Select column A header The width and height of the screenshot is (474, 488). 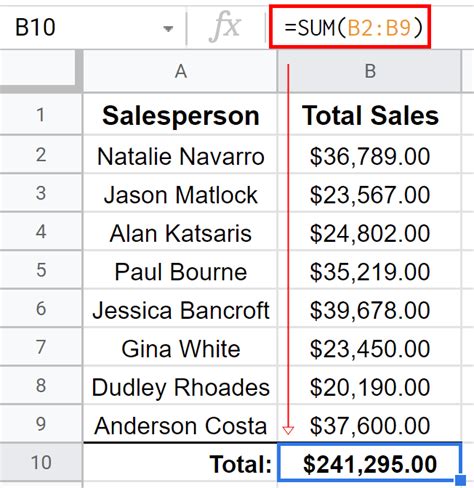(180, 71)
